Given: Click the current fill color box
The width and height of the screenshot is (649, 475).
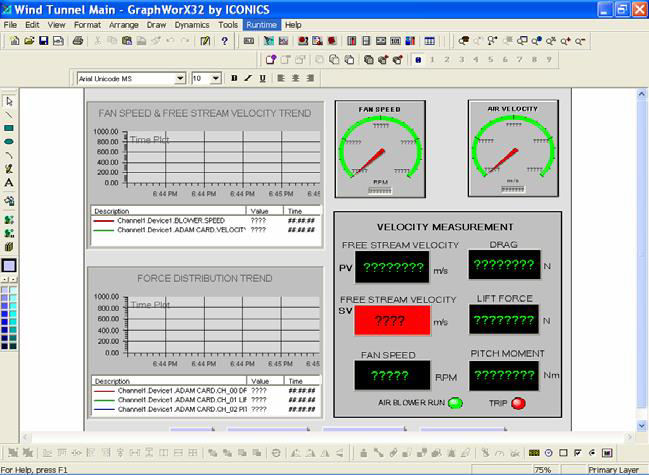Looking at the screenshot, I should [9, 266].
